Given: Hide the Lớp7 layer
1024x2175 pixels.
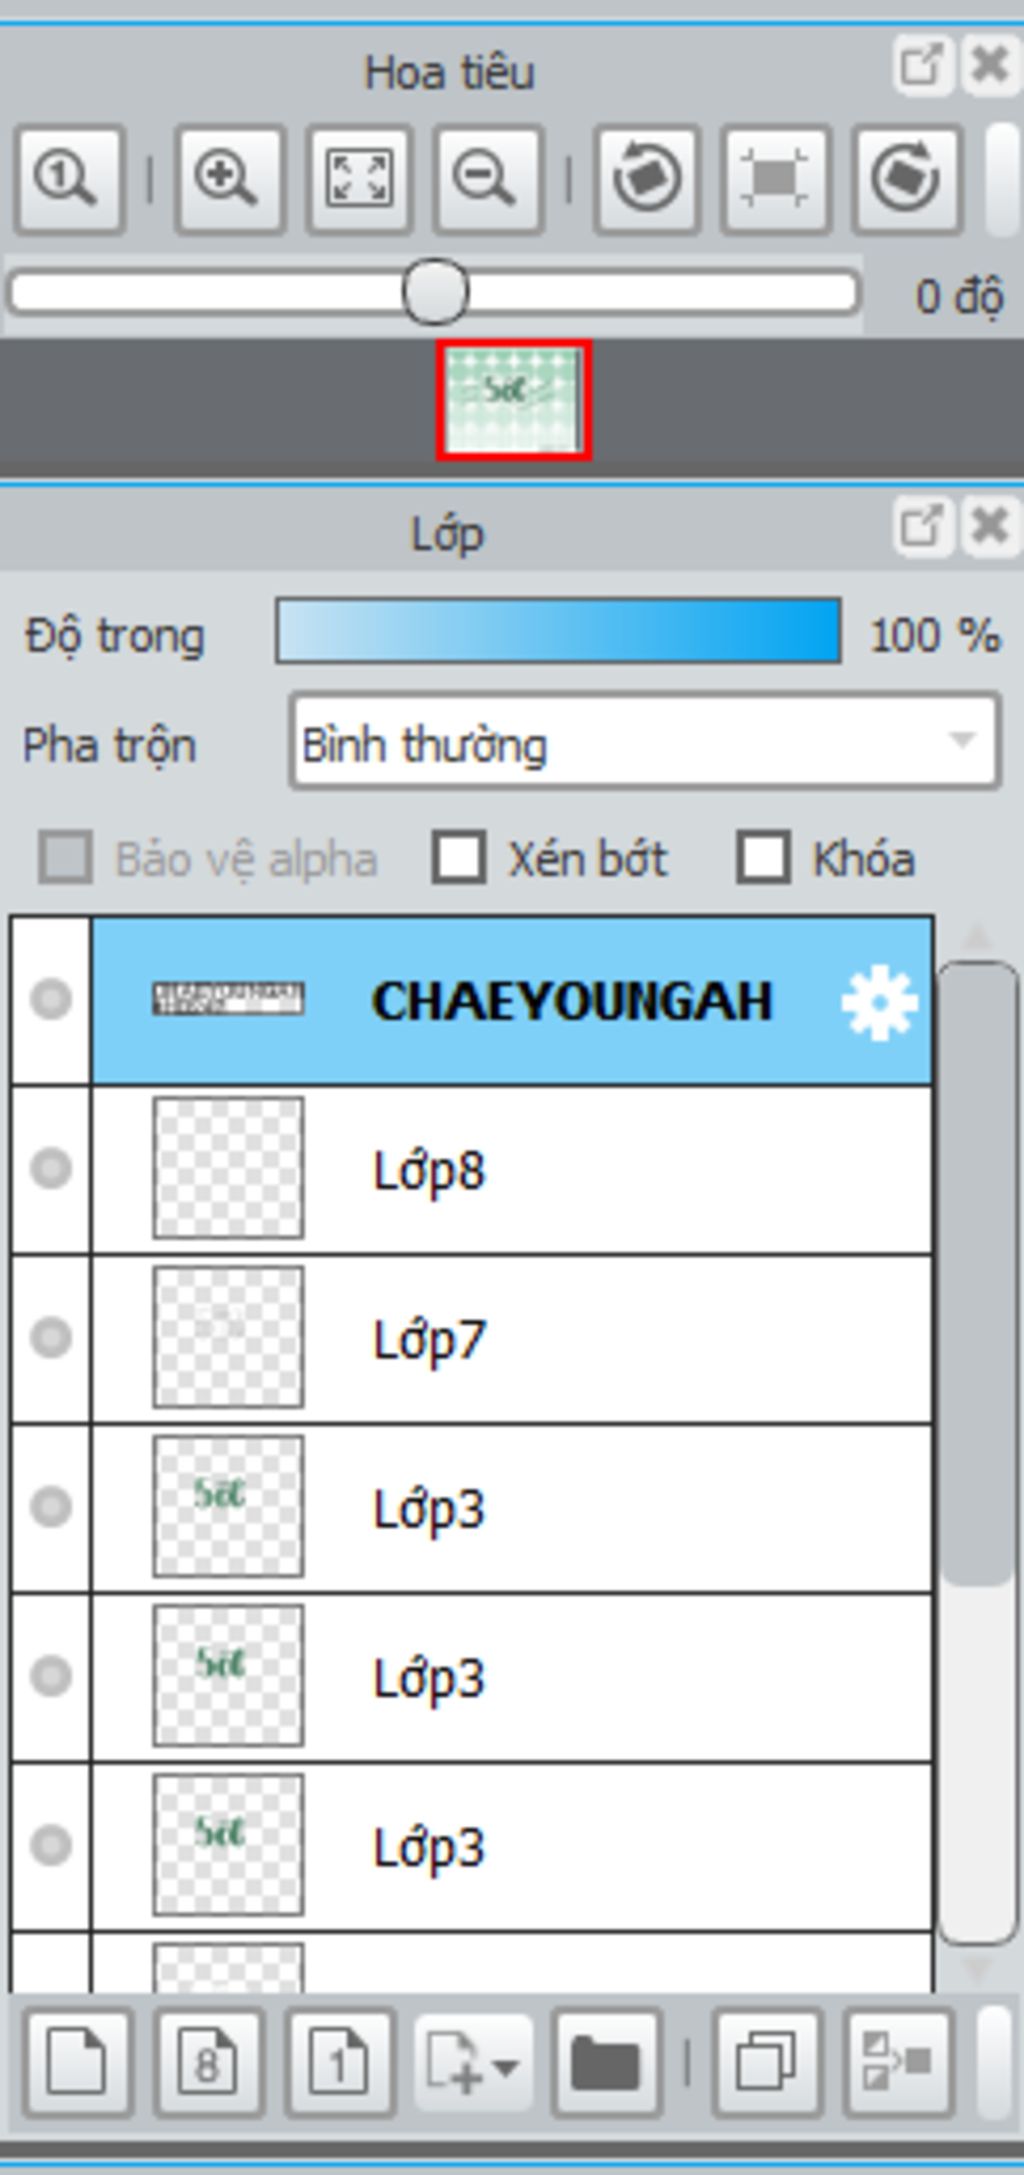Looking at the screenshot, I should (50, 1337).
